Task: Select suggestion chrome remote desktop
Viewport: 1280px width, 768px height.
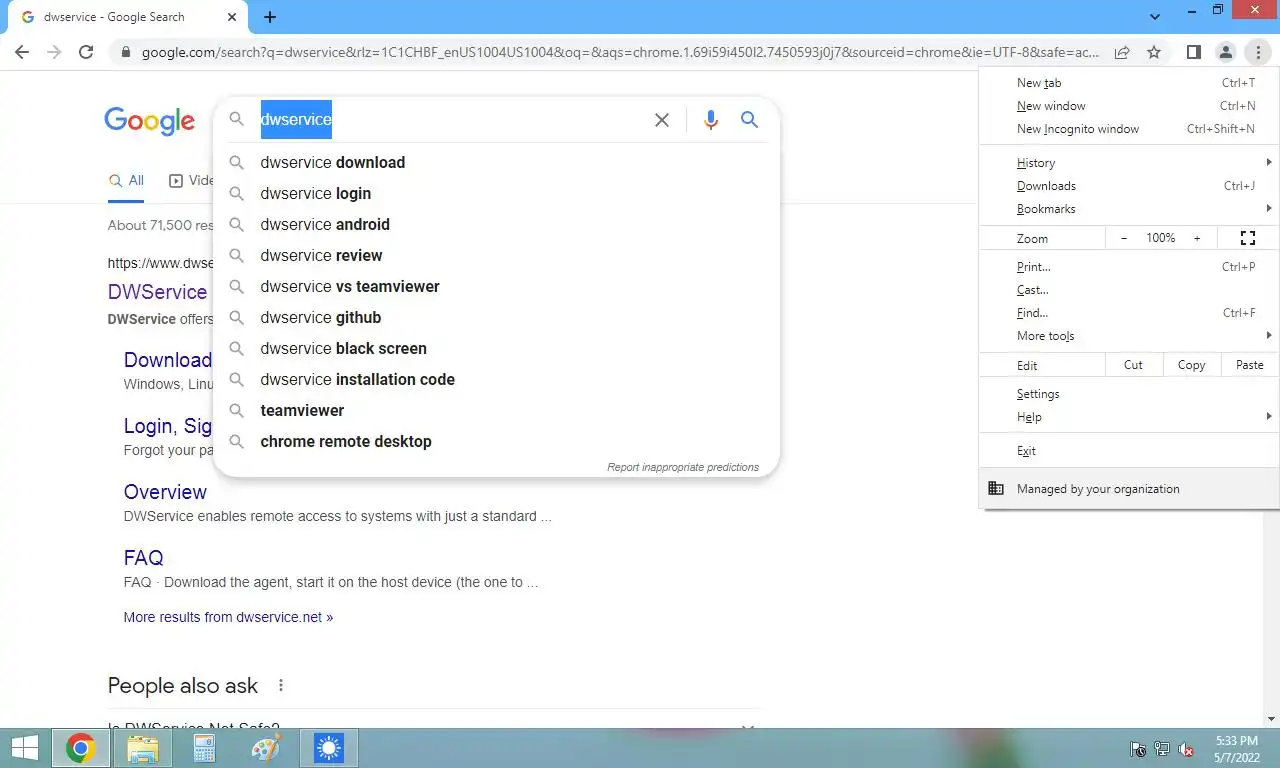Action: tap(496, 442)
